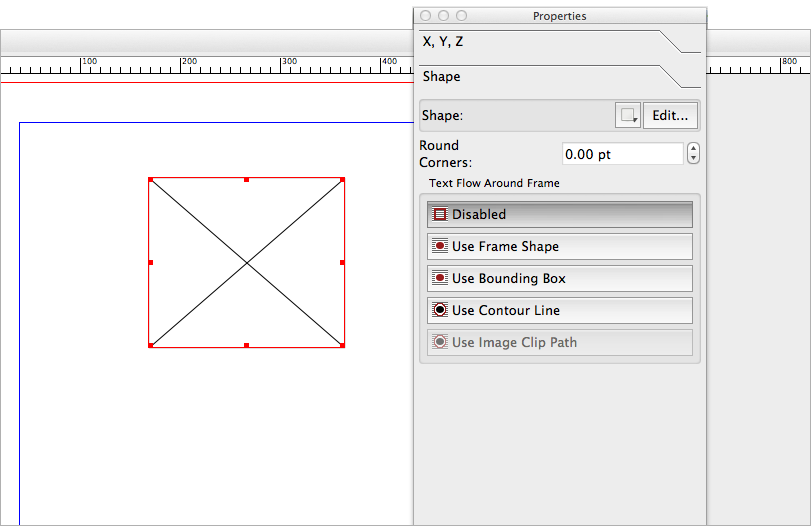Enable Use Frame Shape text flow
Viewport: 811px width, 526px height.
(559, 246)
